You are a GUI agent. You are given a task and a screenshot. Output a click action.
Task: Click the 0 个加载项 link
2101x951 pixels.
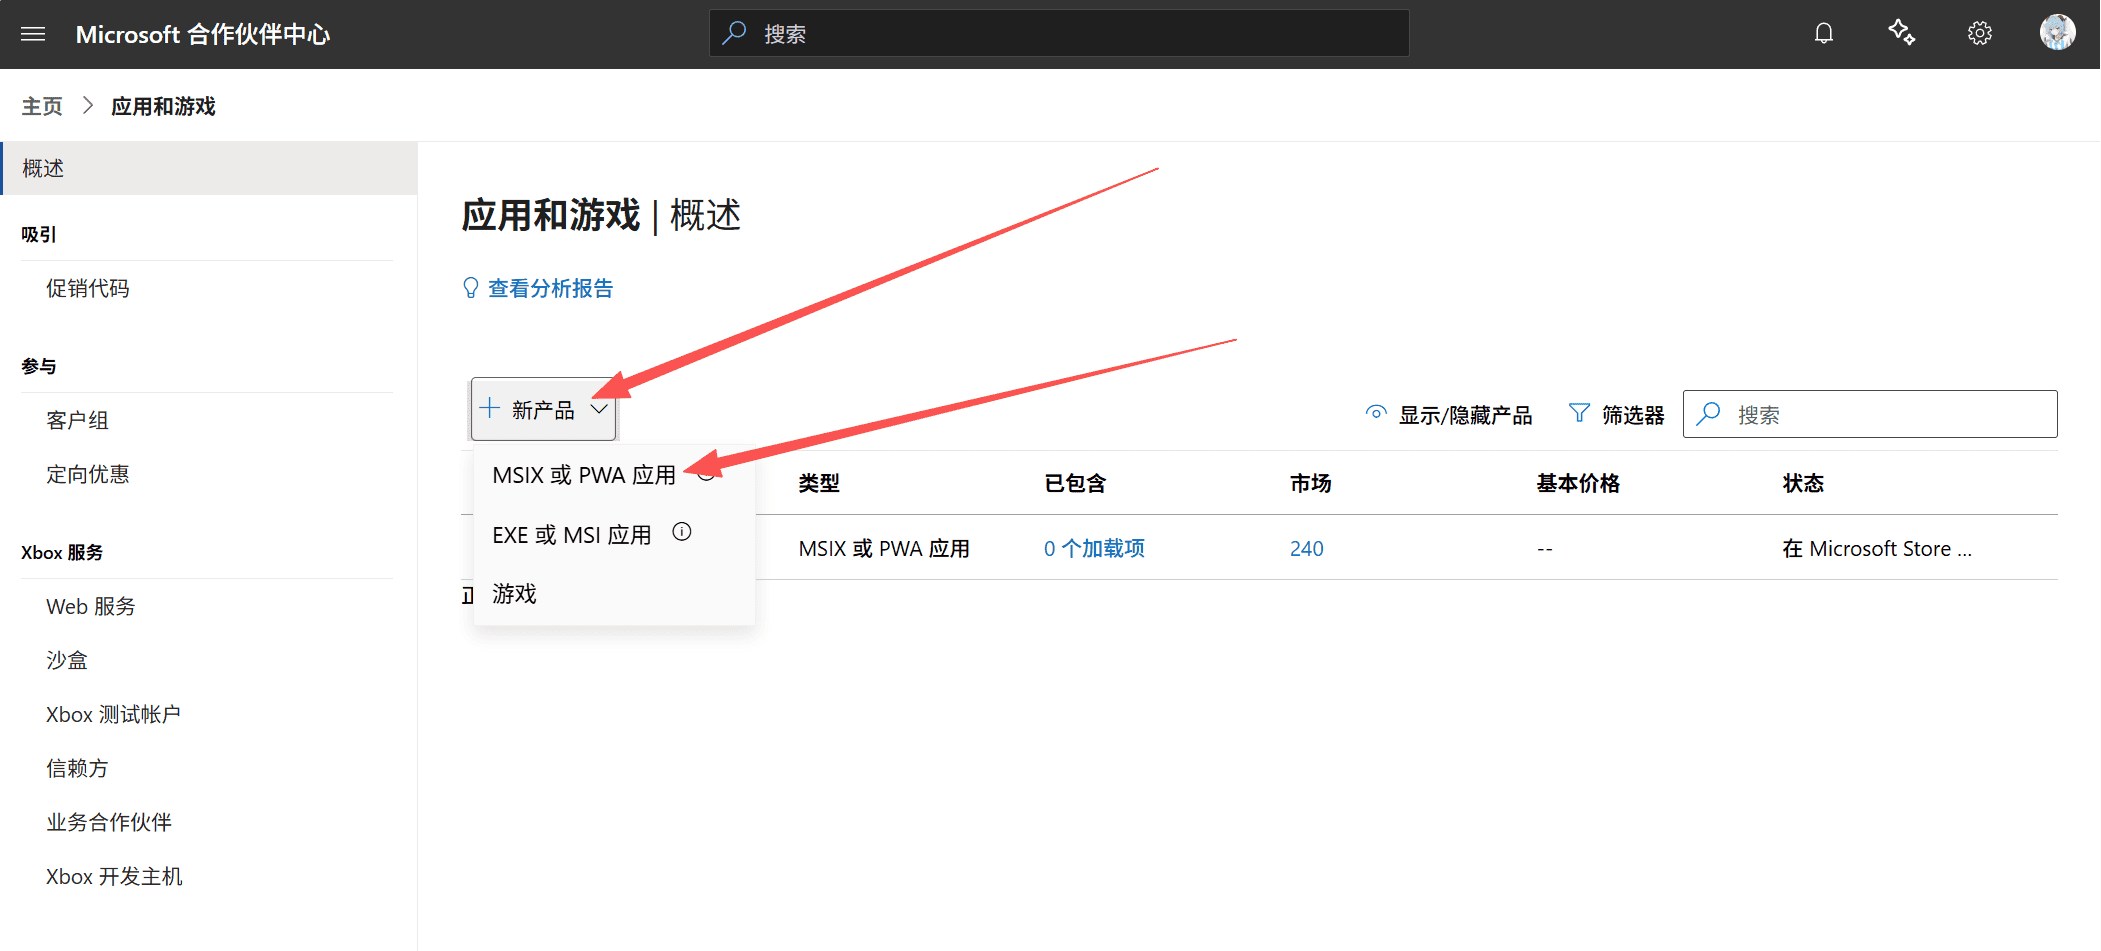click(1094, 549)
